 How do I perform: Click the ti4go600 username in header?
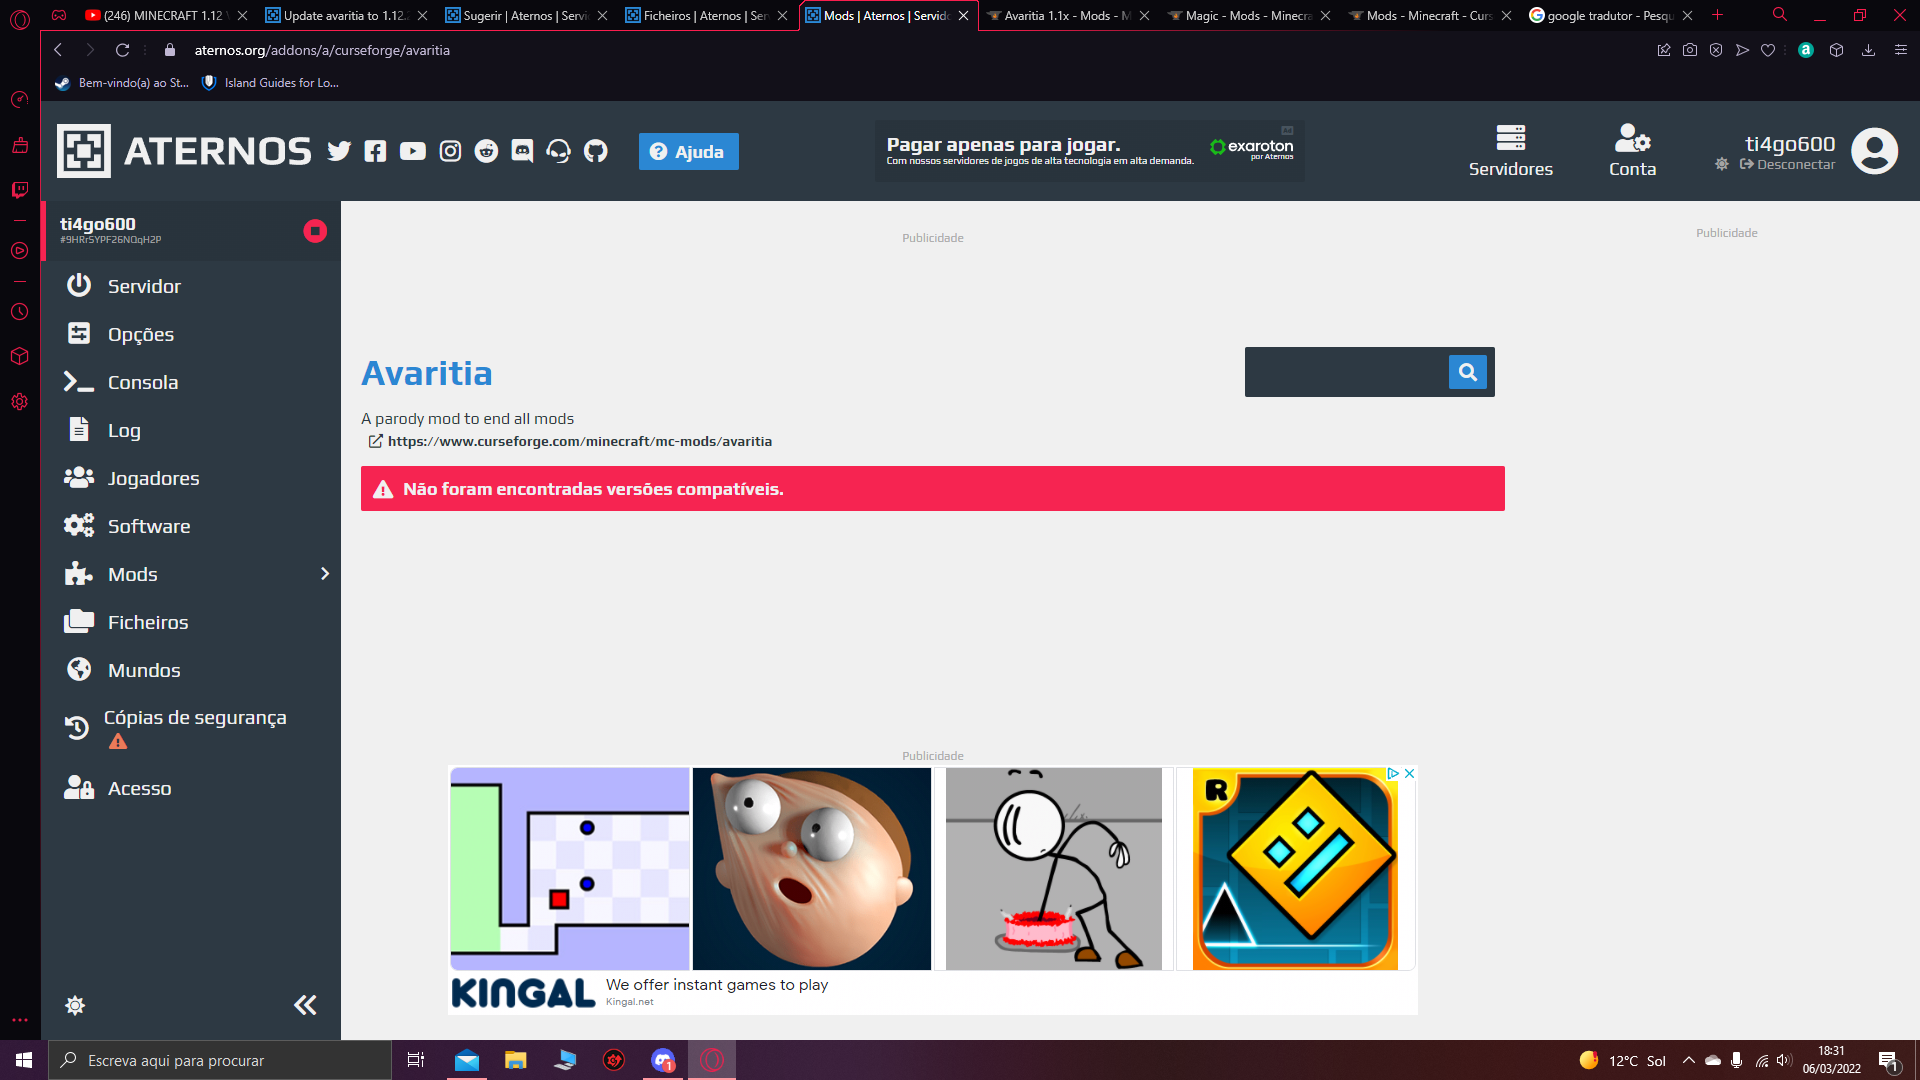coord(1790,144)
